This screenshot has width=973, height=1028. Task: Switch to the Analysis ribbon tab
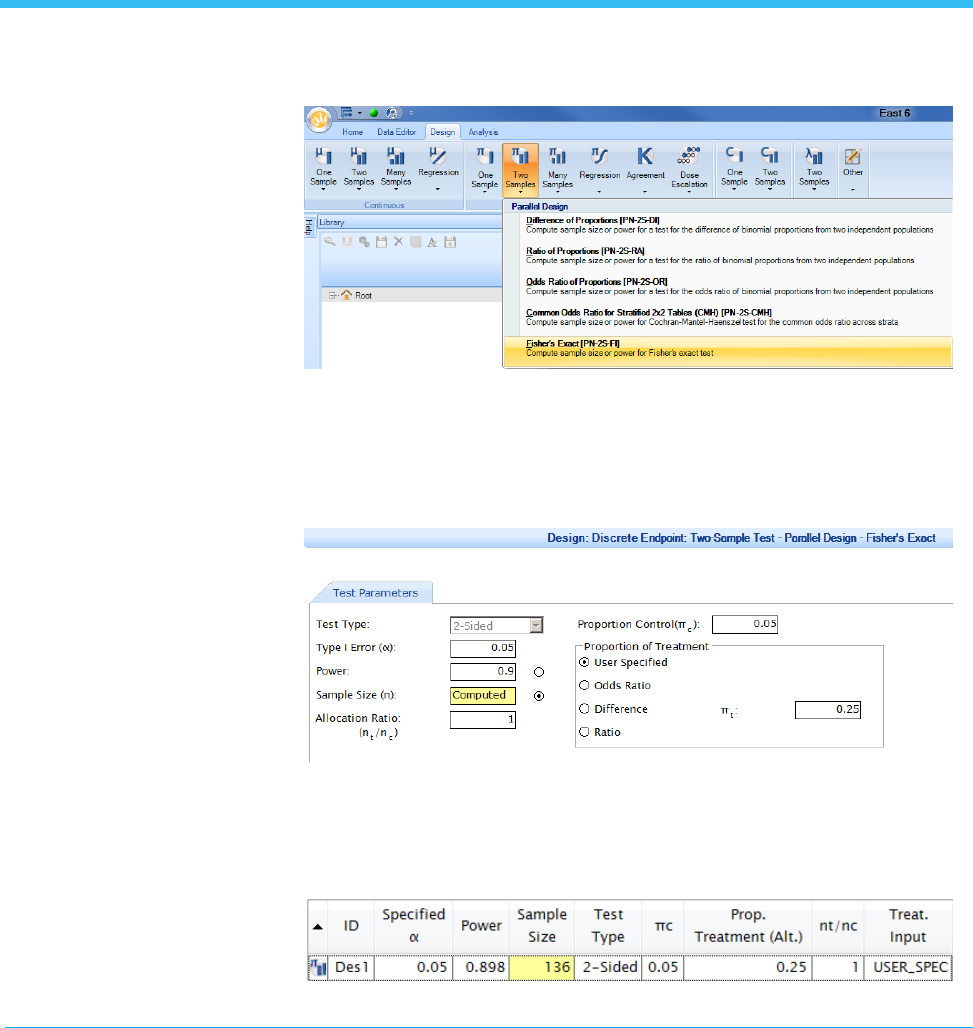[483, 132]
